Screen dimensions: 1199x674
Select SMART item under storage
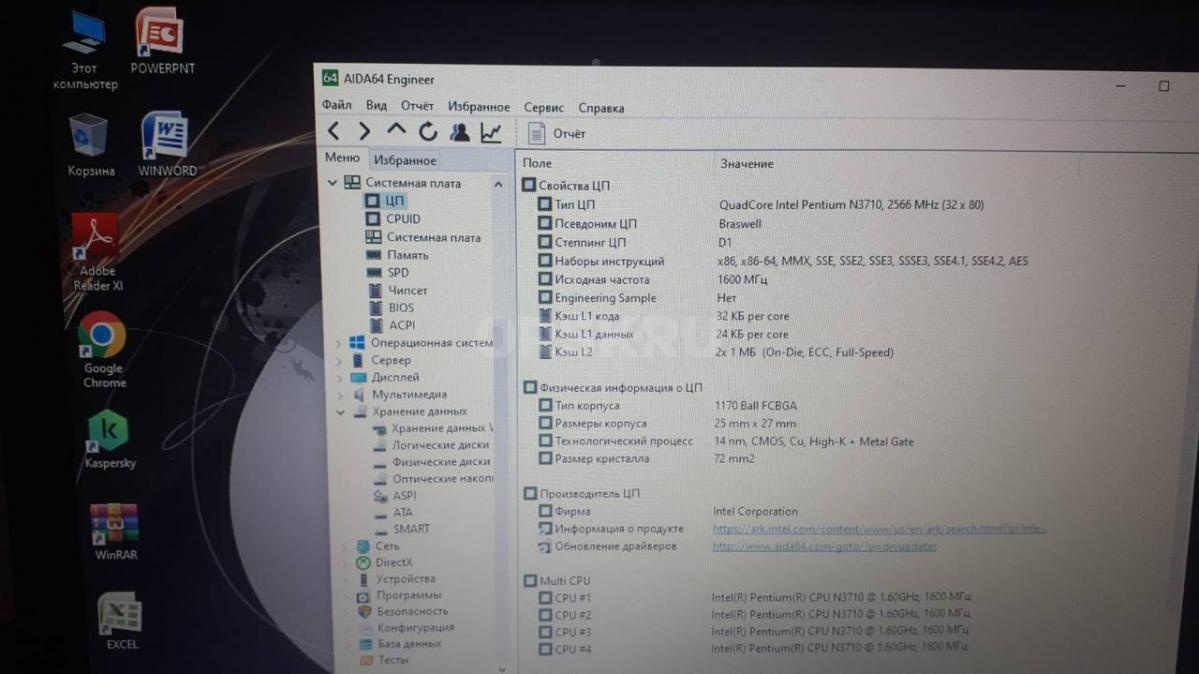411,529
